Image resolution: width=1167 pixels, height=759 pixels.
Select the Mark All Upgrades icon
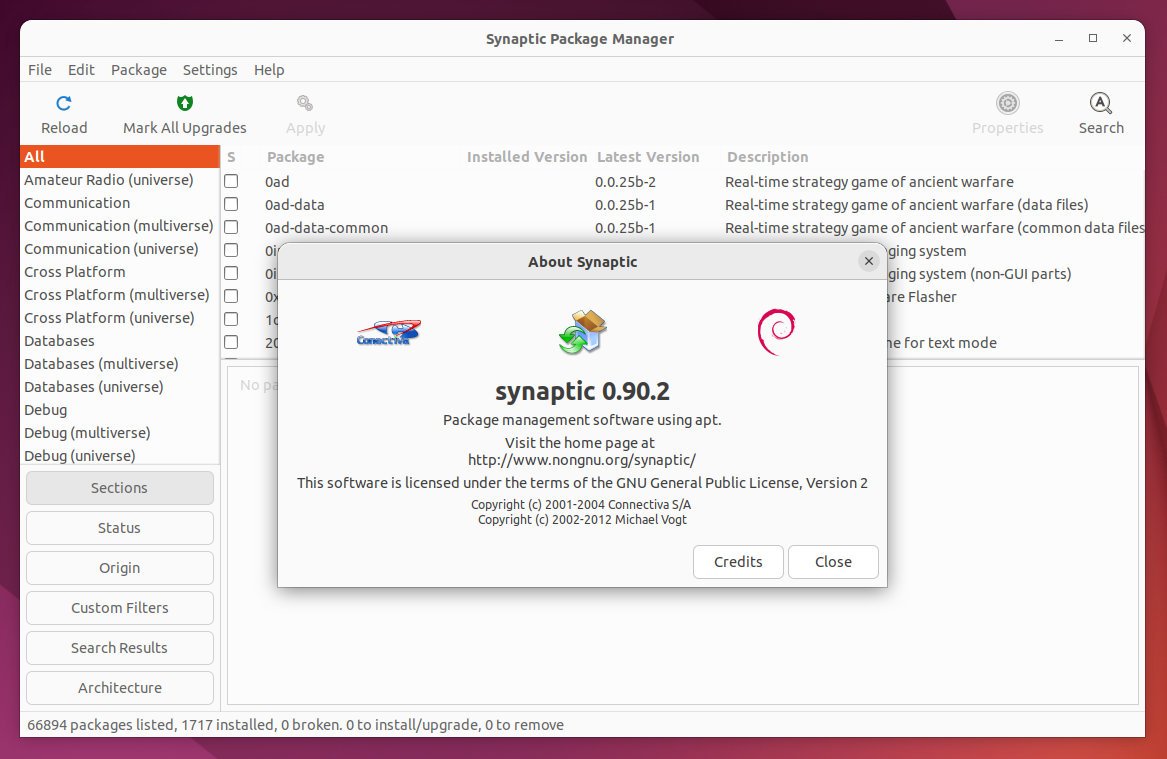184,103
